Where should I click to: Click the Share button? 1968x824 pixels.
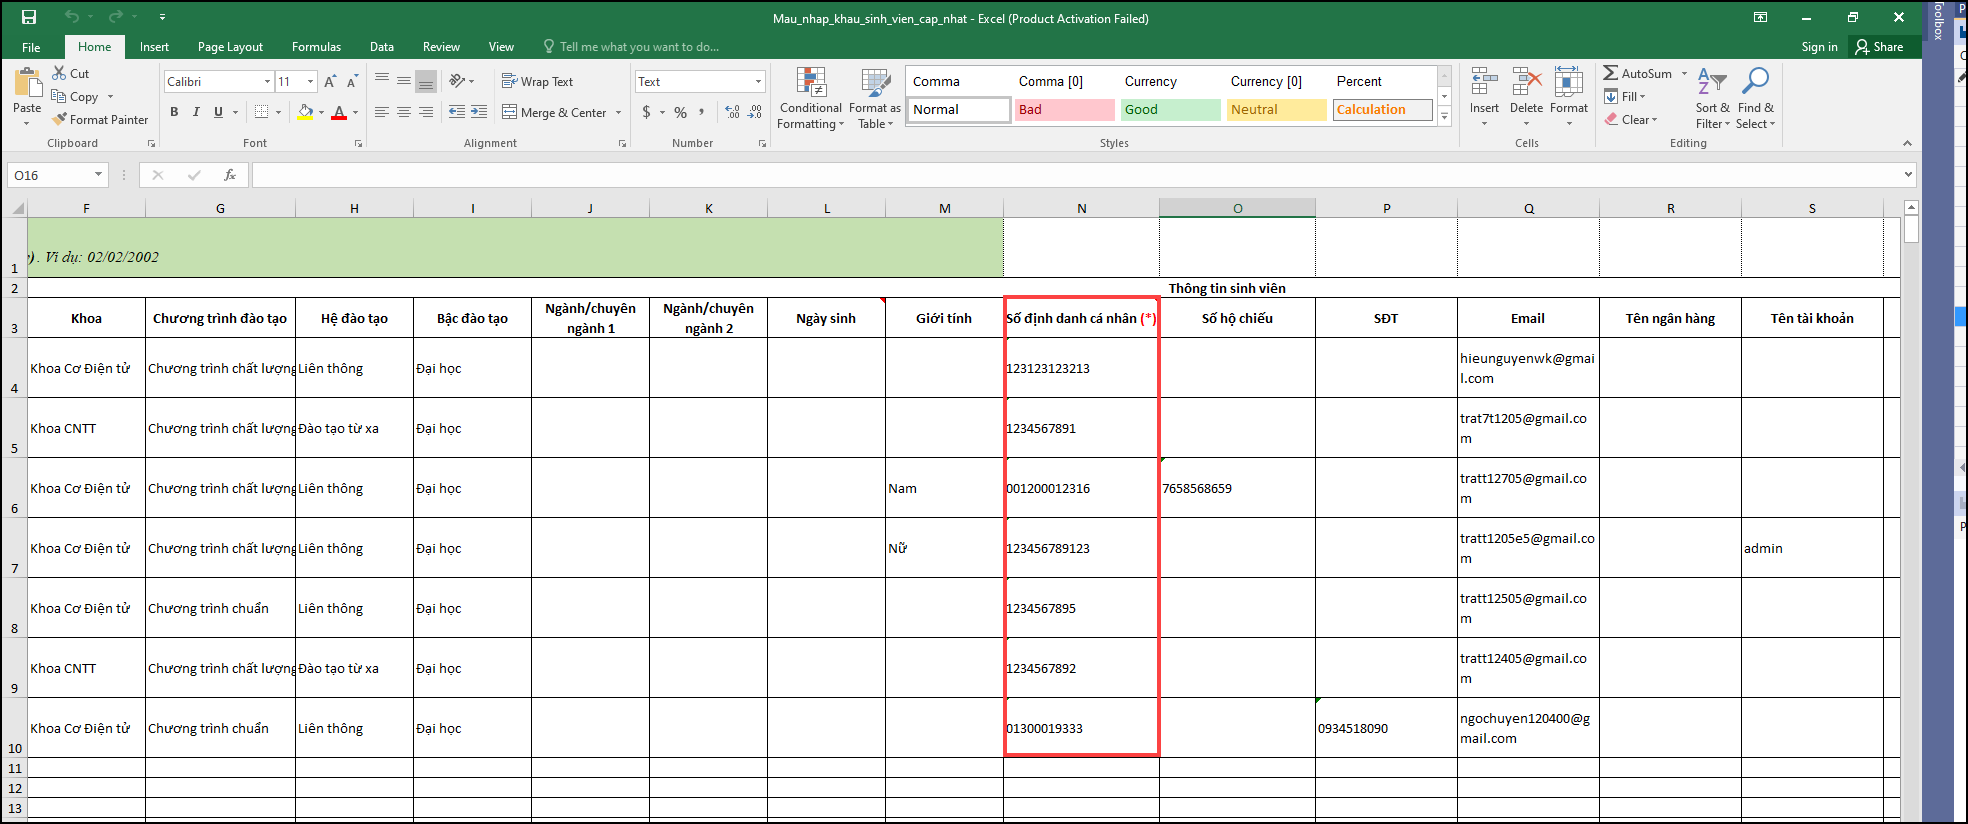(1879, 47)
